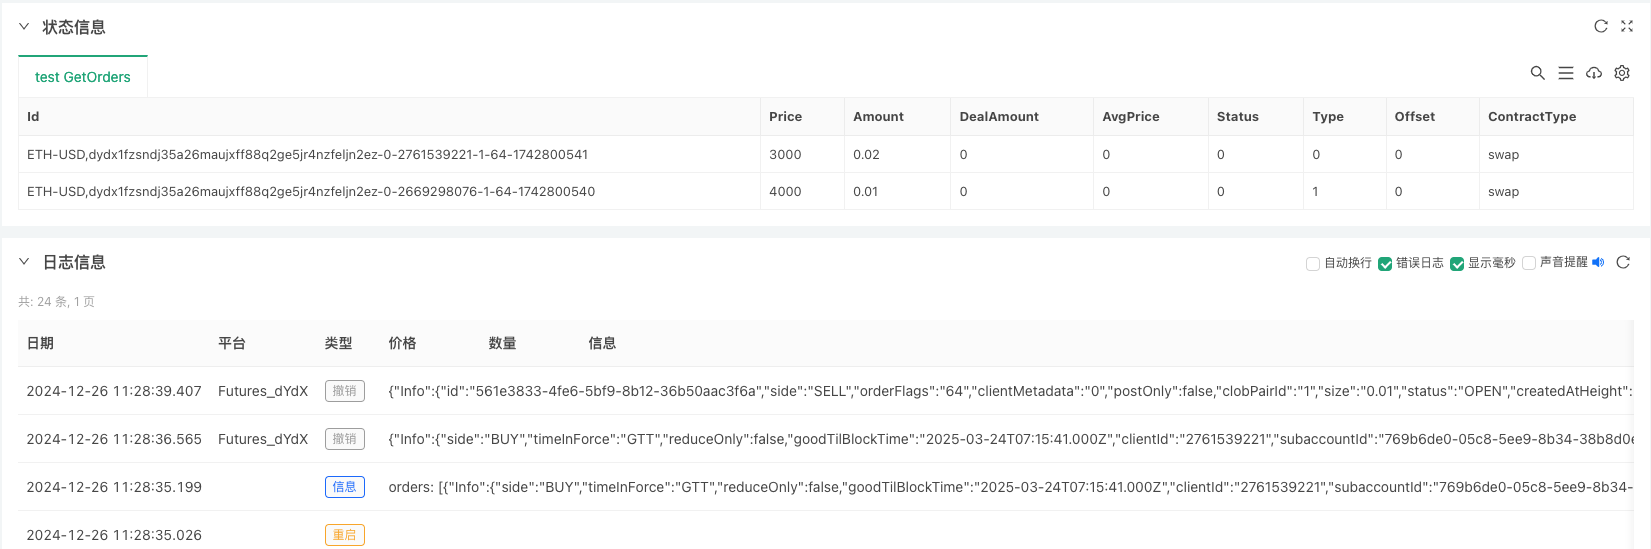The image size is (1651, 549).
Task: Collapse the 日志信息 section chevron
Action: [24, 262]
